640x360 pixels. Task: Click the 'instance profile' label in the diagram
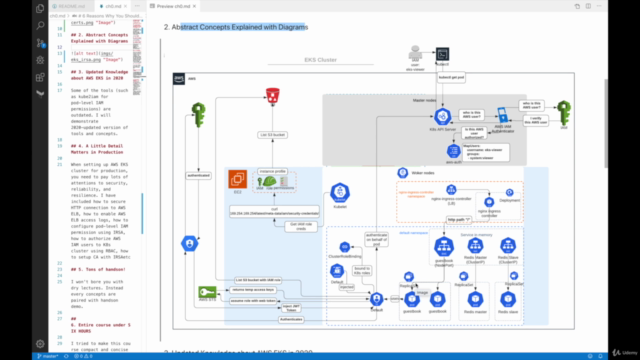click(x=272, y=171)
